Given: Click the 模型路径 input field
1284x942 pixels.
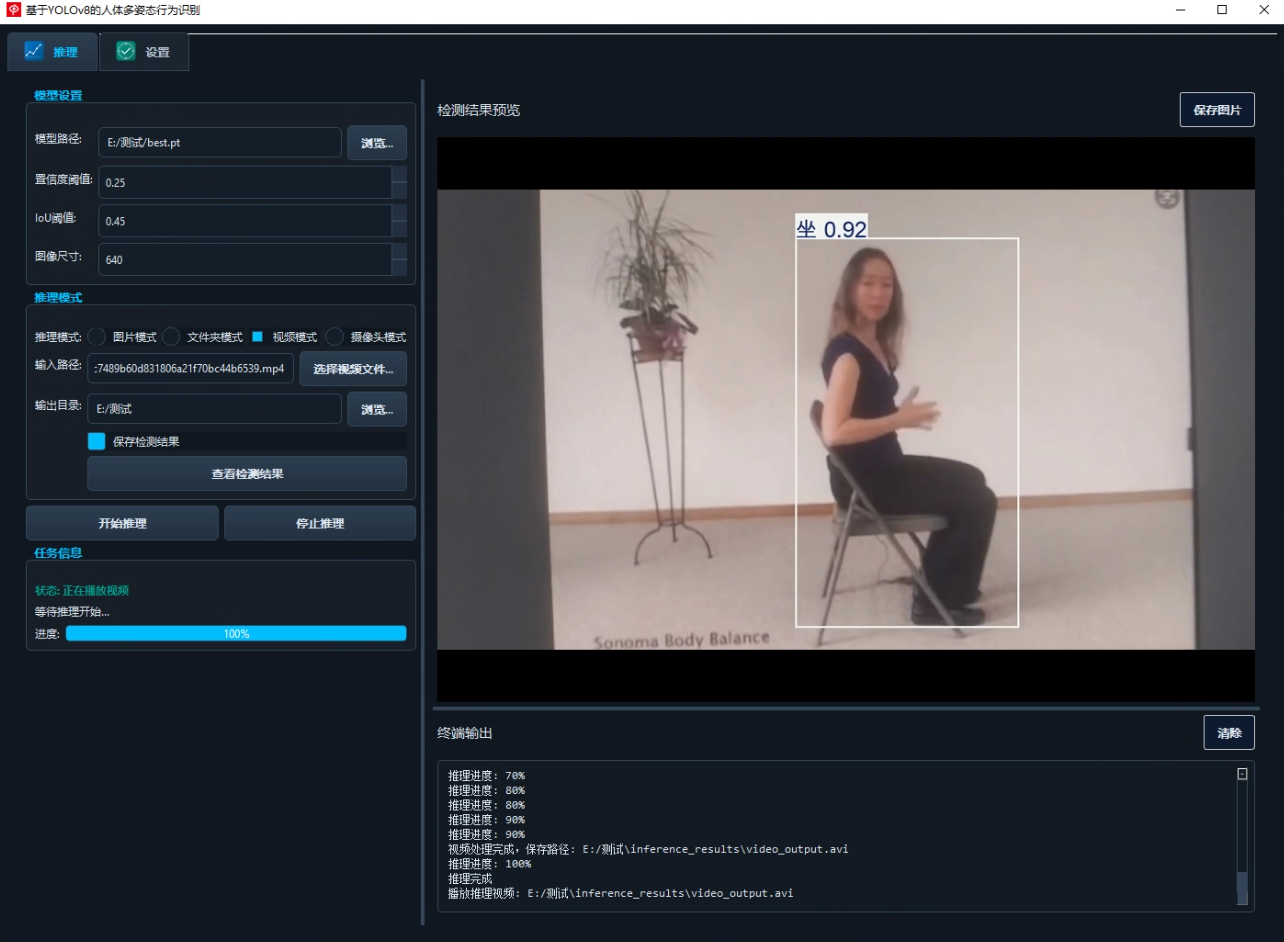Looking at the screenshot, I should (220, 142).
